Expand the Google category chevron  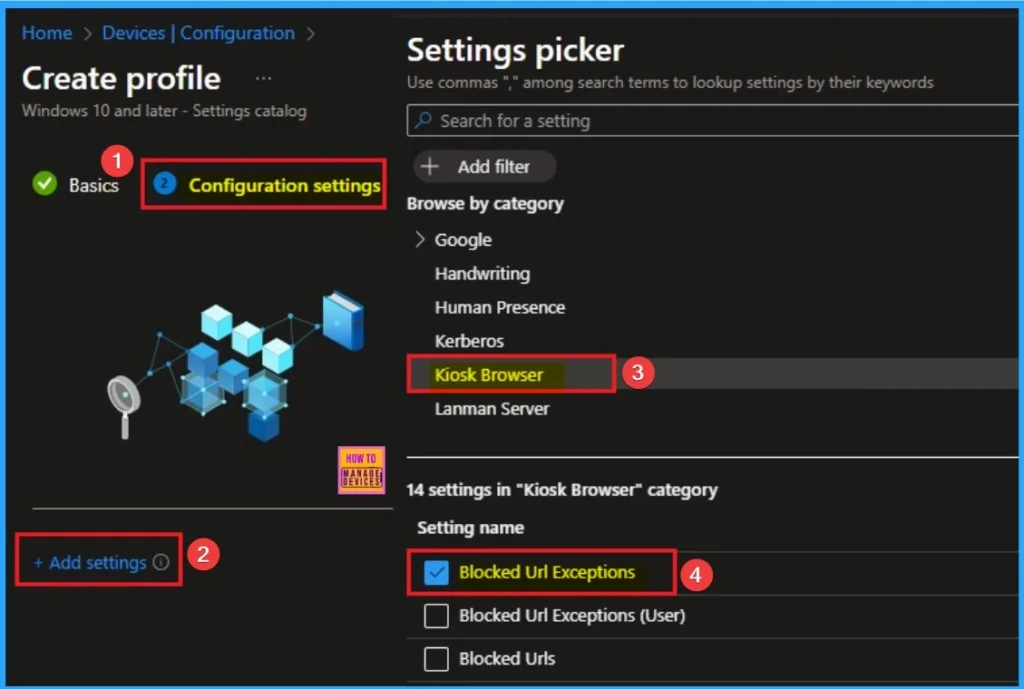click(x=419, y=240)
